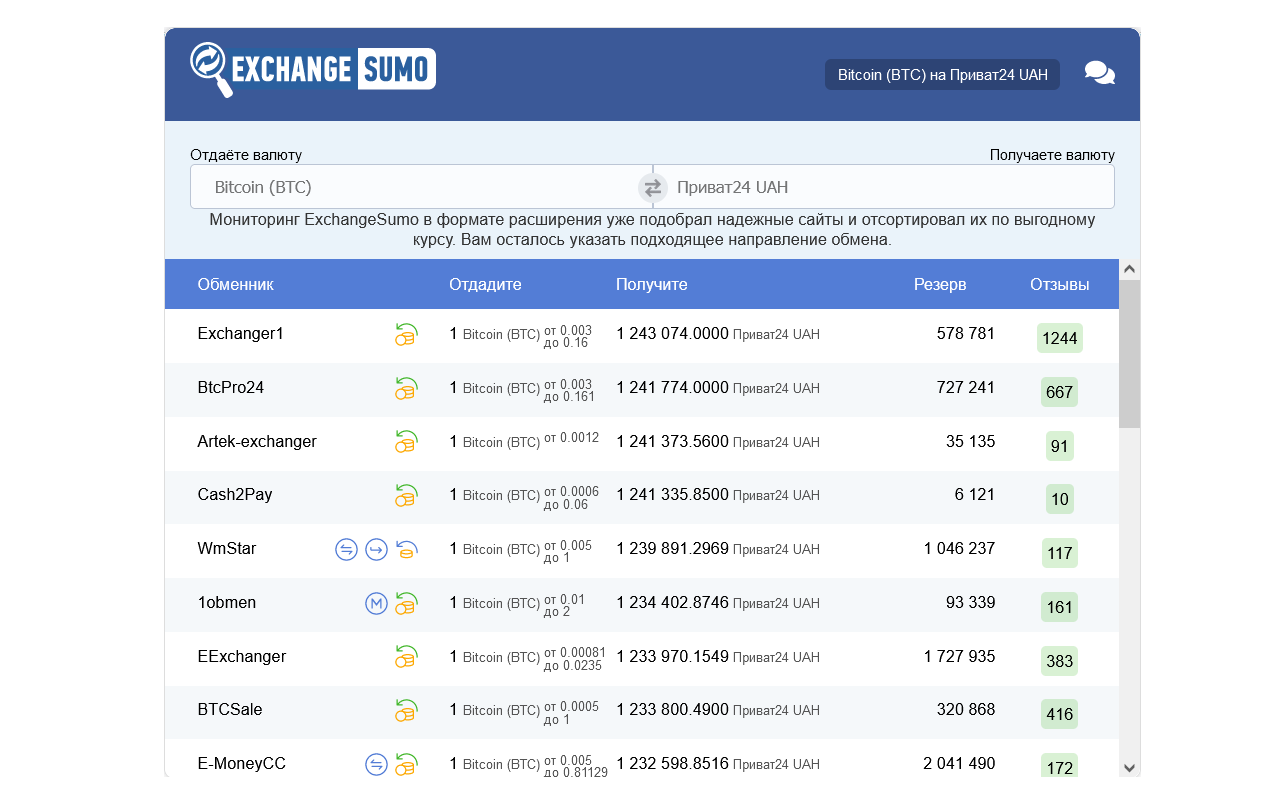This screenshot has width=1280, height=800.
Task: Open the 161 reviews badge for 1obmen
Action: 1060,607
